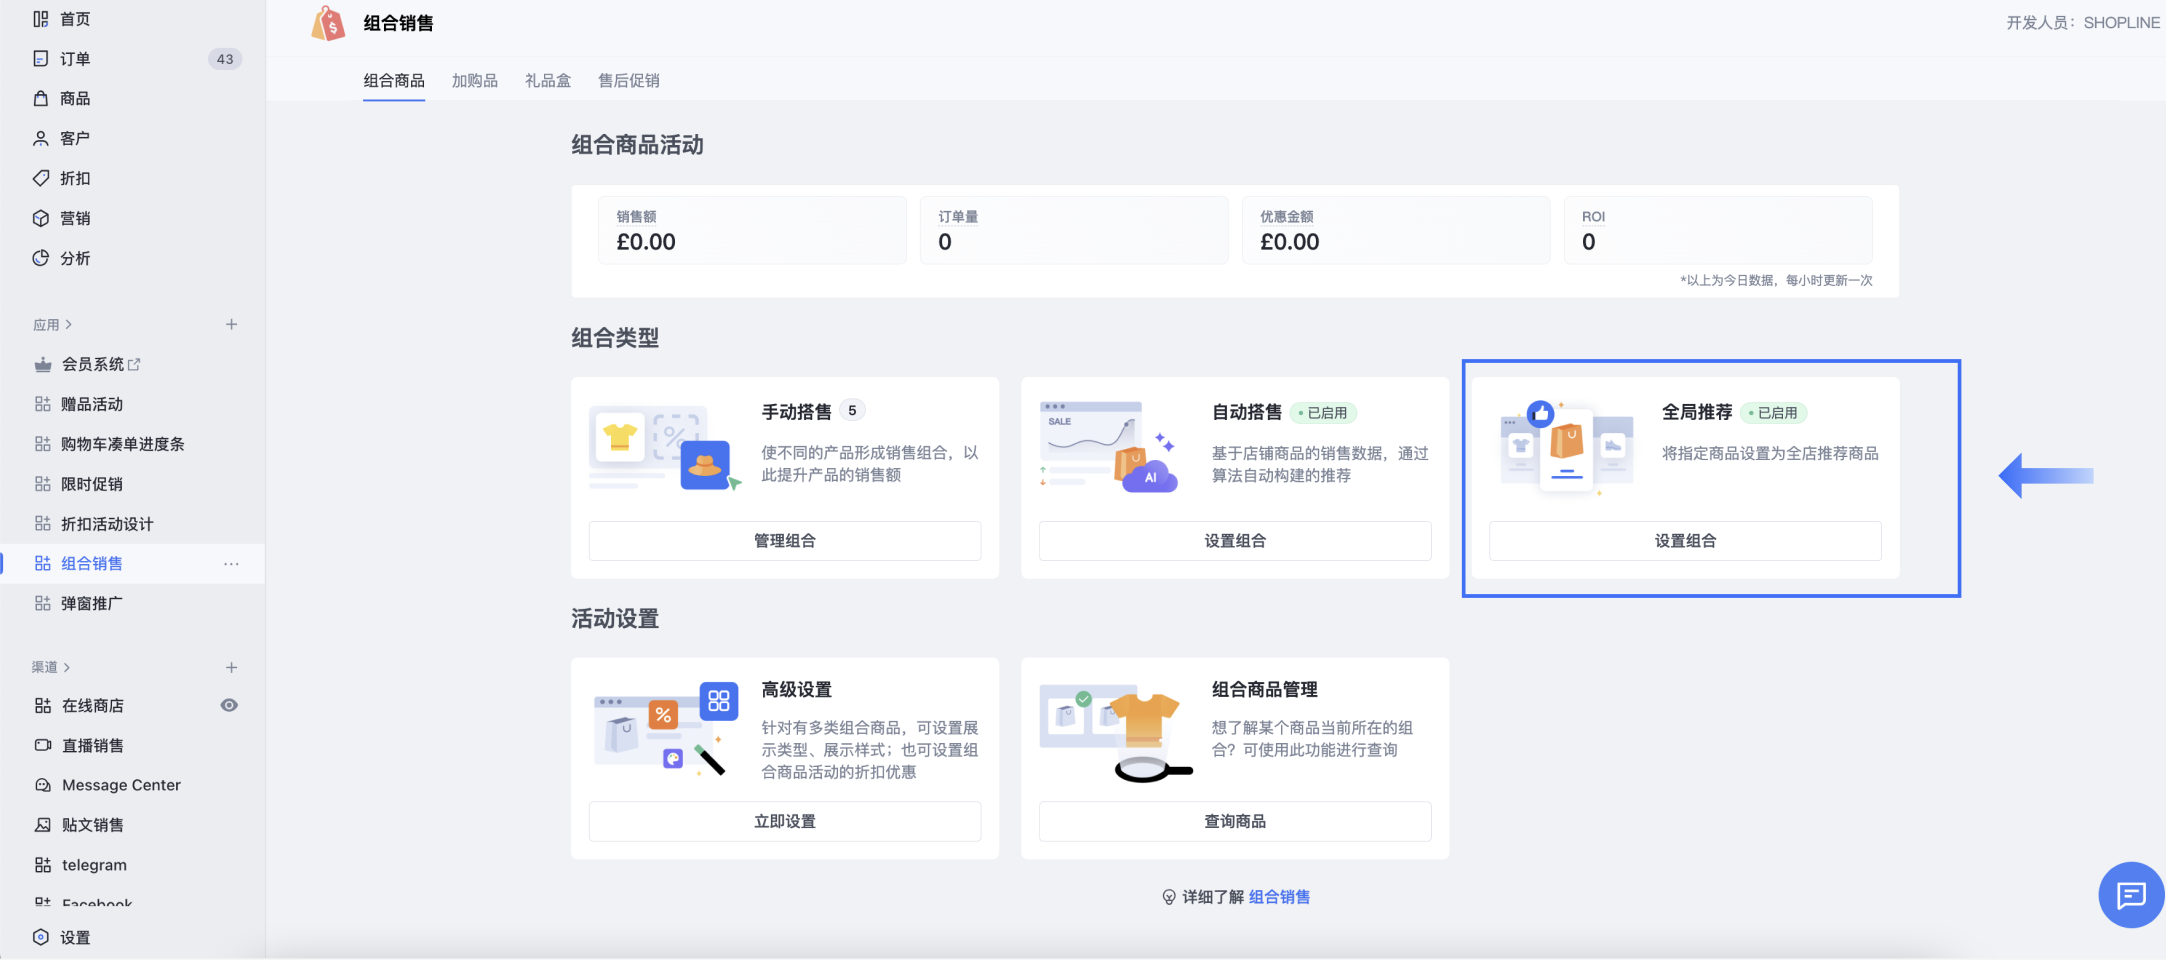Click the grid icon beside 赠品活动
The image size is (2166, 960).
click(43, 404)
